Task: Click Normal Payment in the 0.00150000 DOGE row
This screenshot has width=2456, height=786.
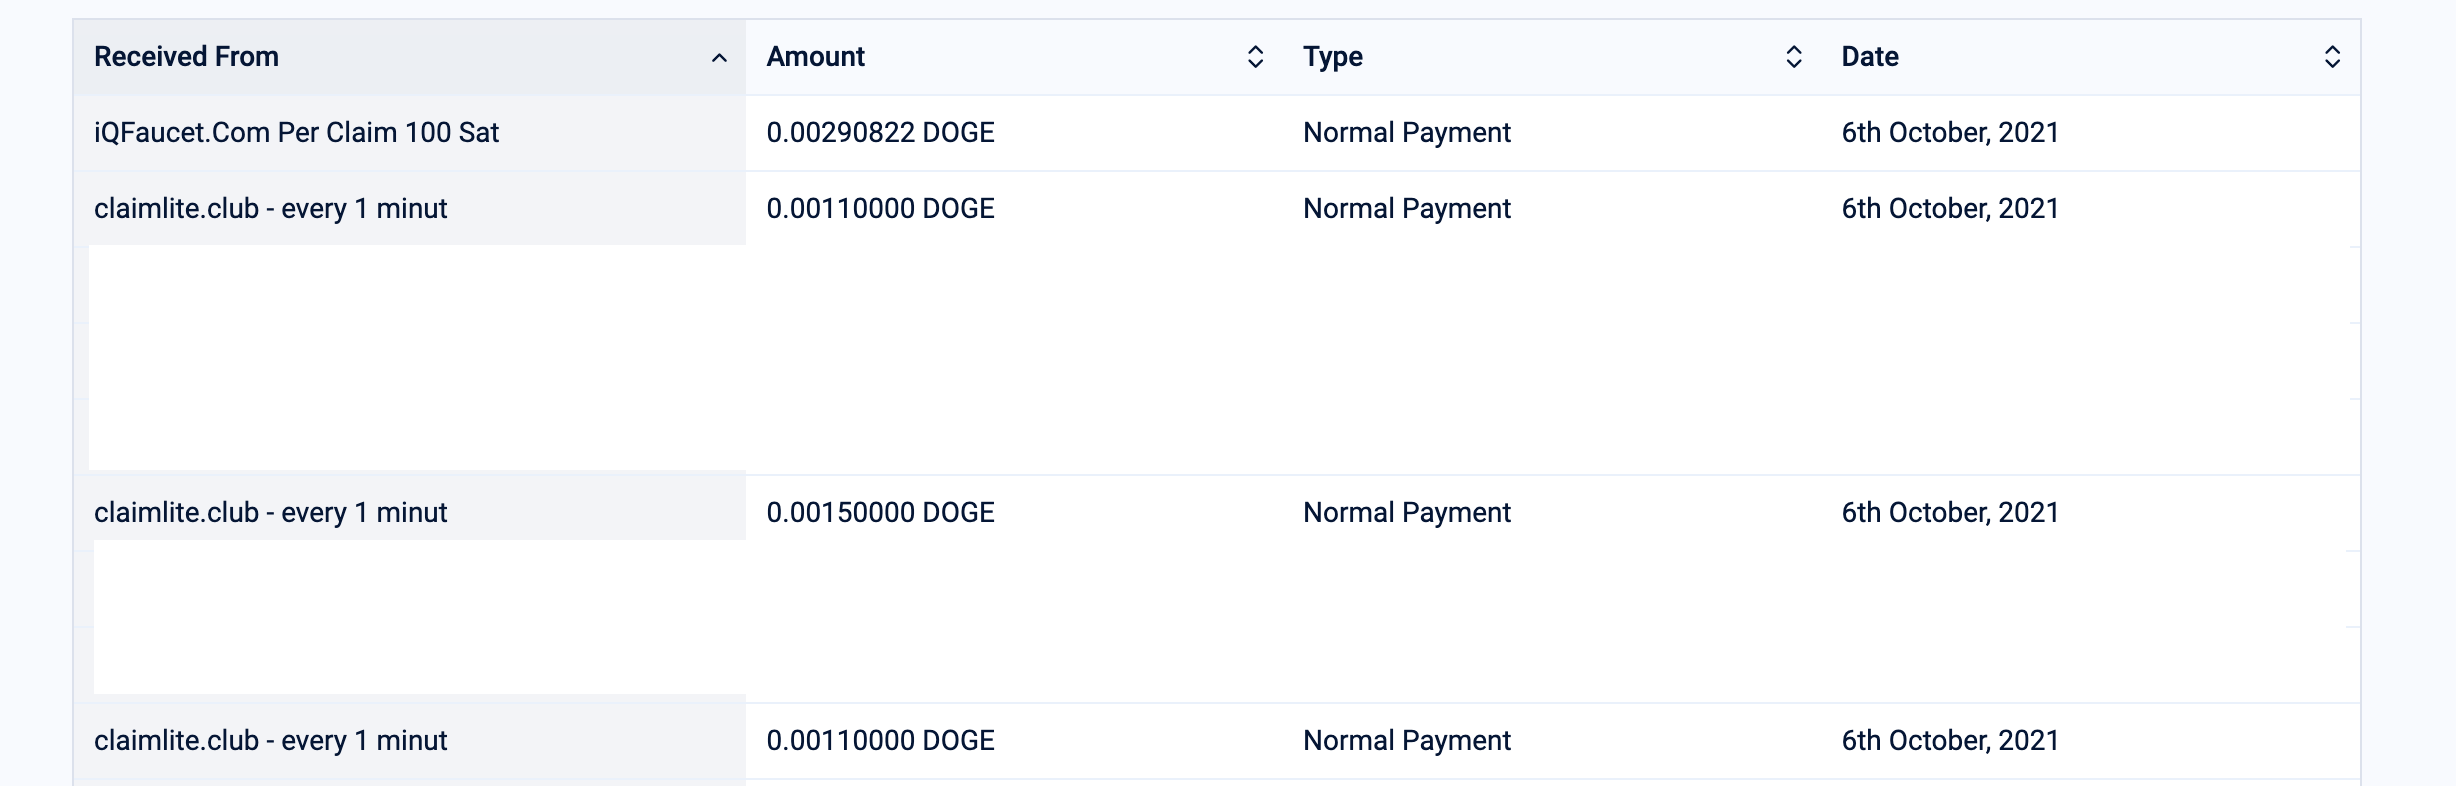Action: point(1406,513)
